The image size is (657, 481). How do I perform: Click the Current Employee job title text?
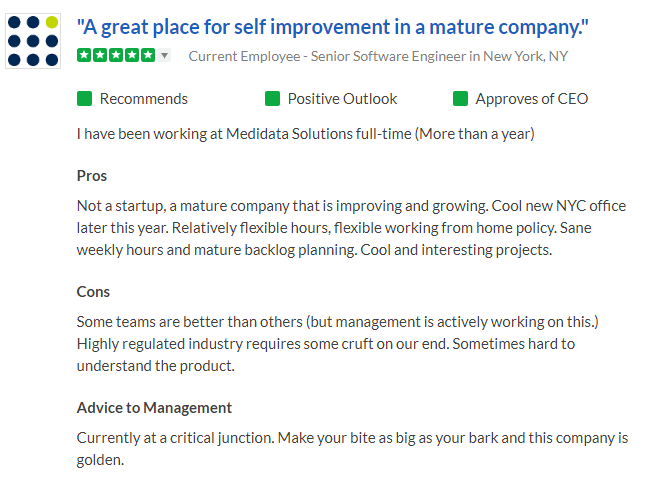(x=378, y=56)
